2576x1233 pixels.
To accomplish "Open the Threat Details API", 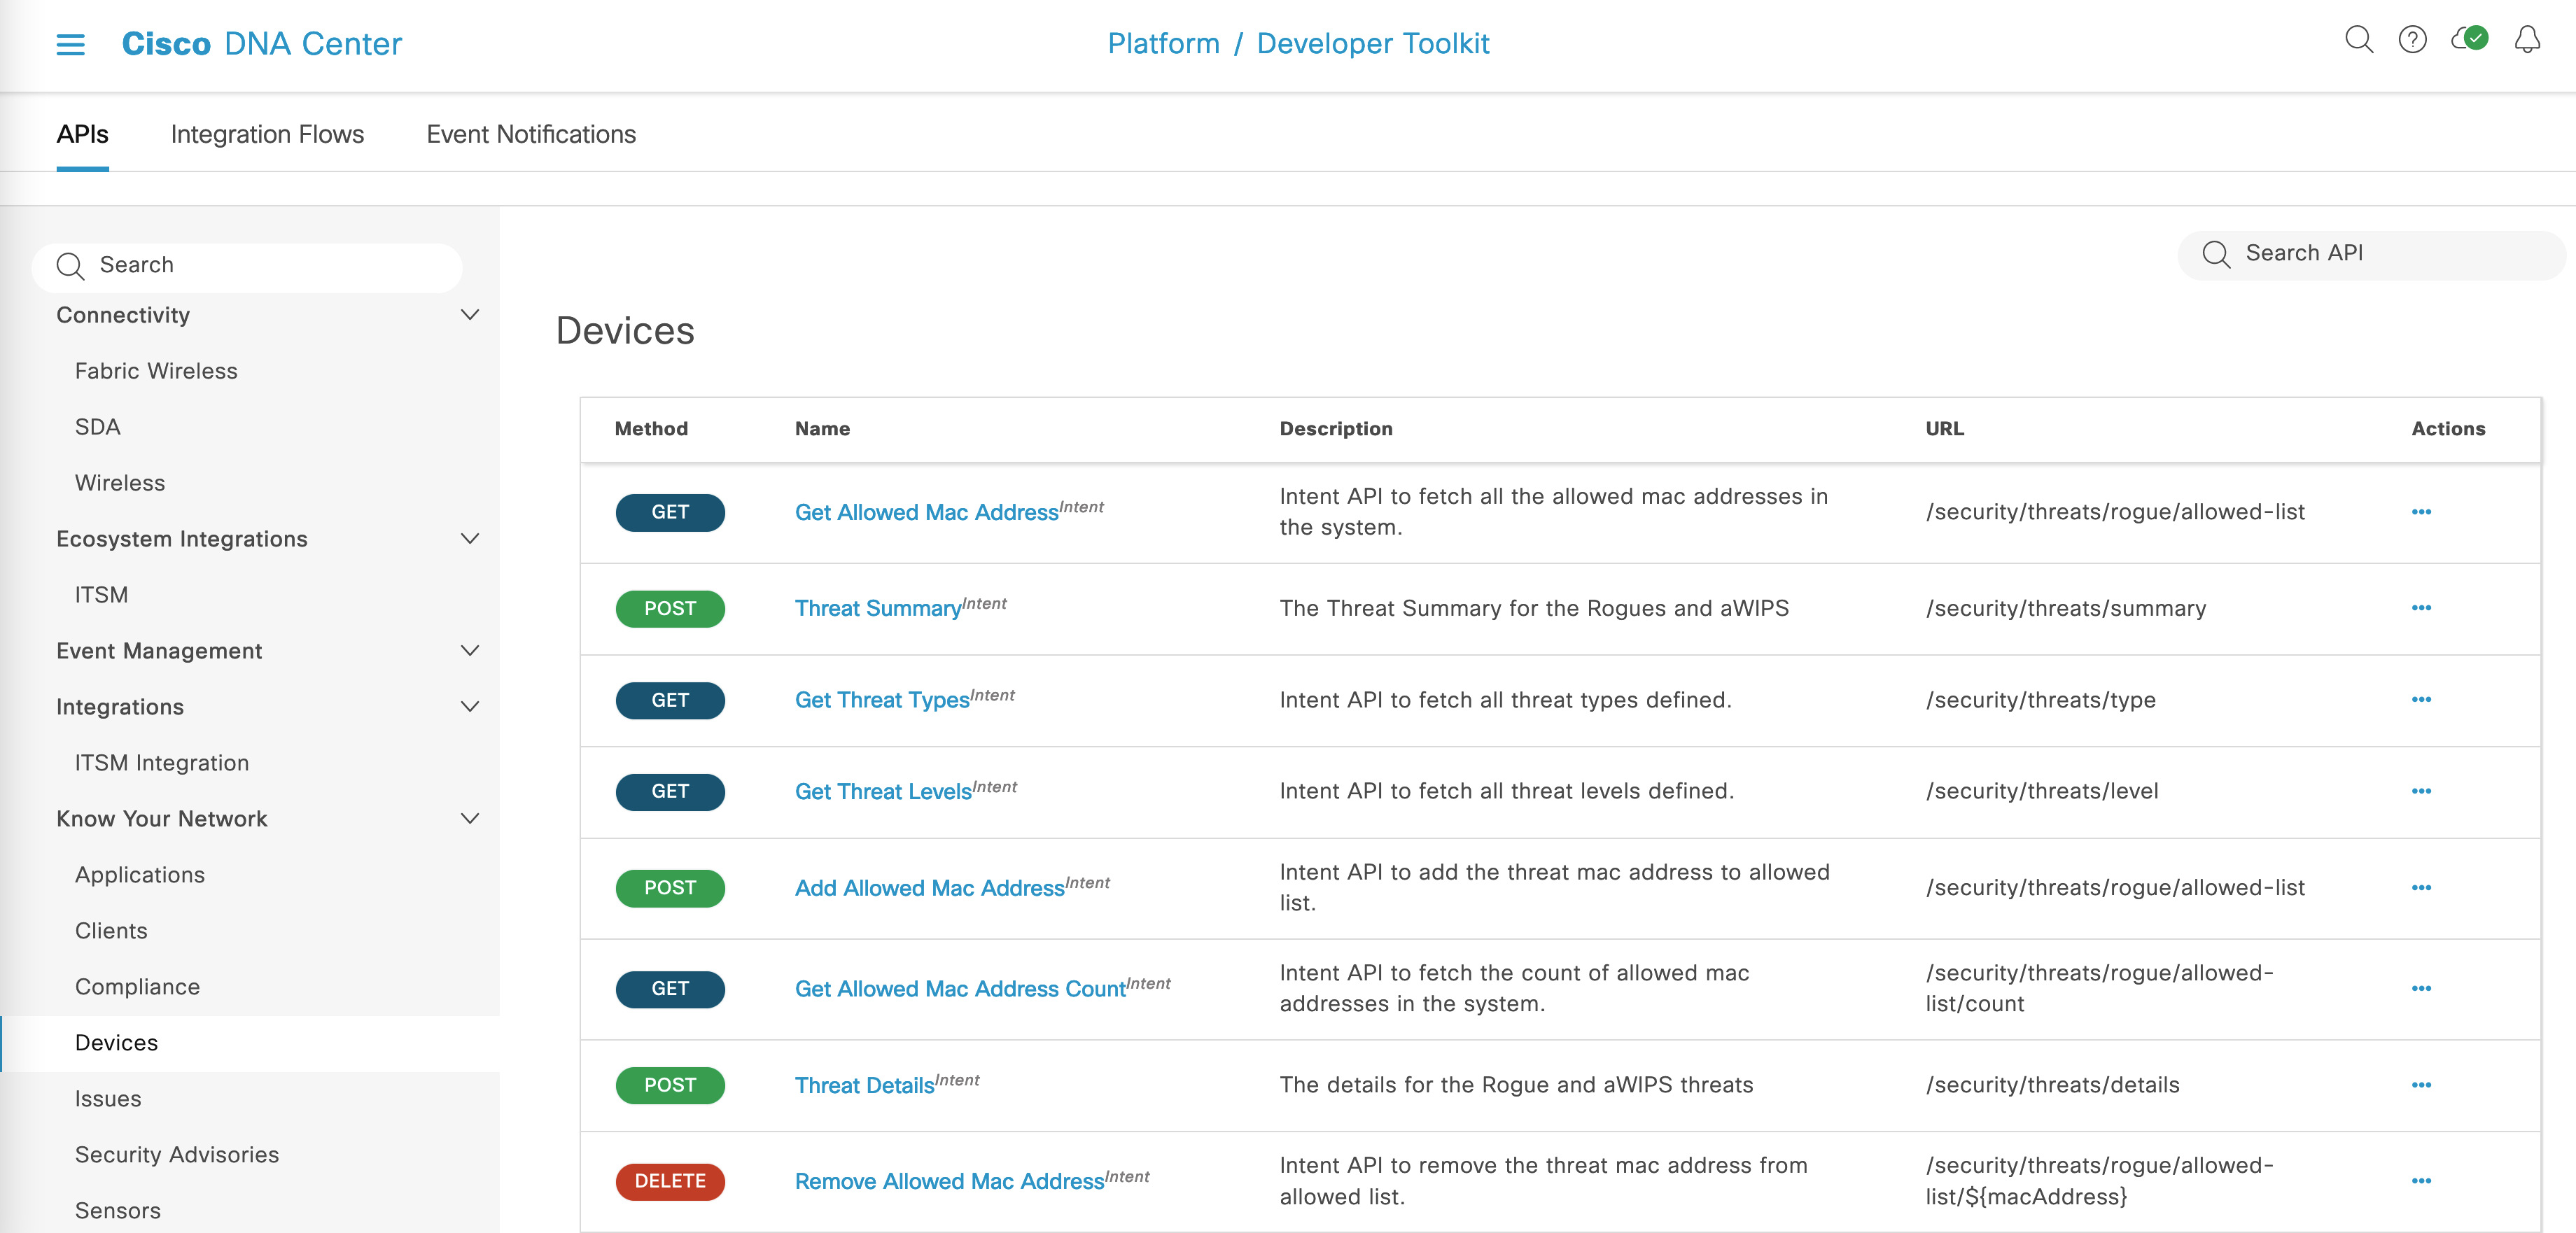I will click(863, 1085).
